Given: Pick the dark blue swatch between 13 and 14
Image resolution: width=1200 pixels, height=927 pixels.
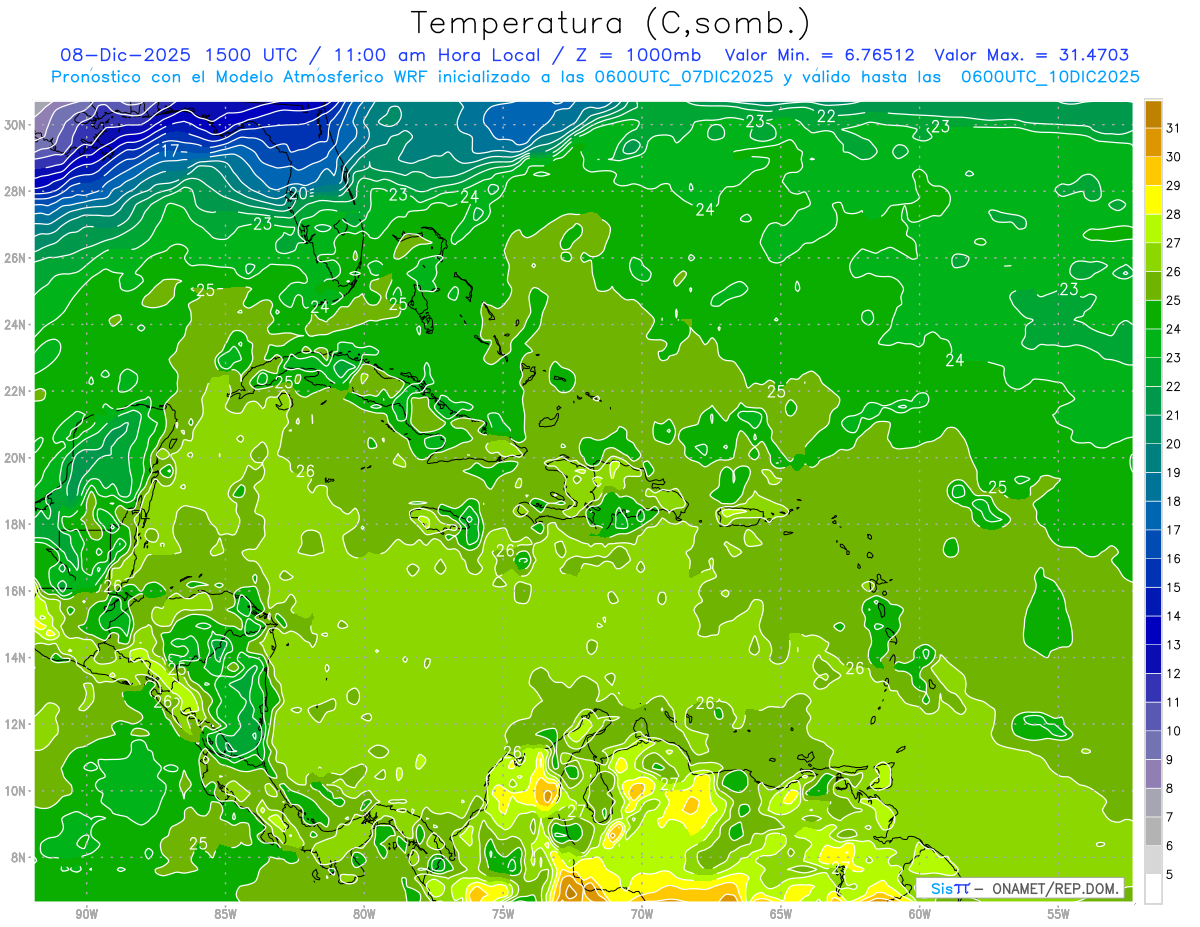Looking at the screenshot, I should point(1153,630).
